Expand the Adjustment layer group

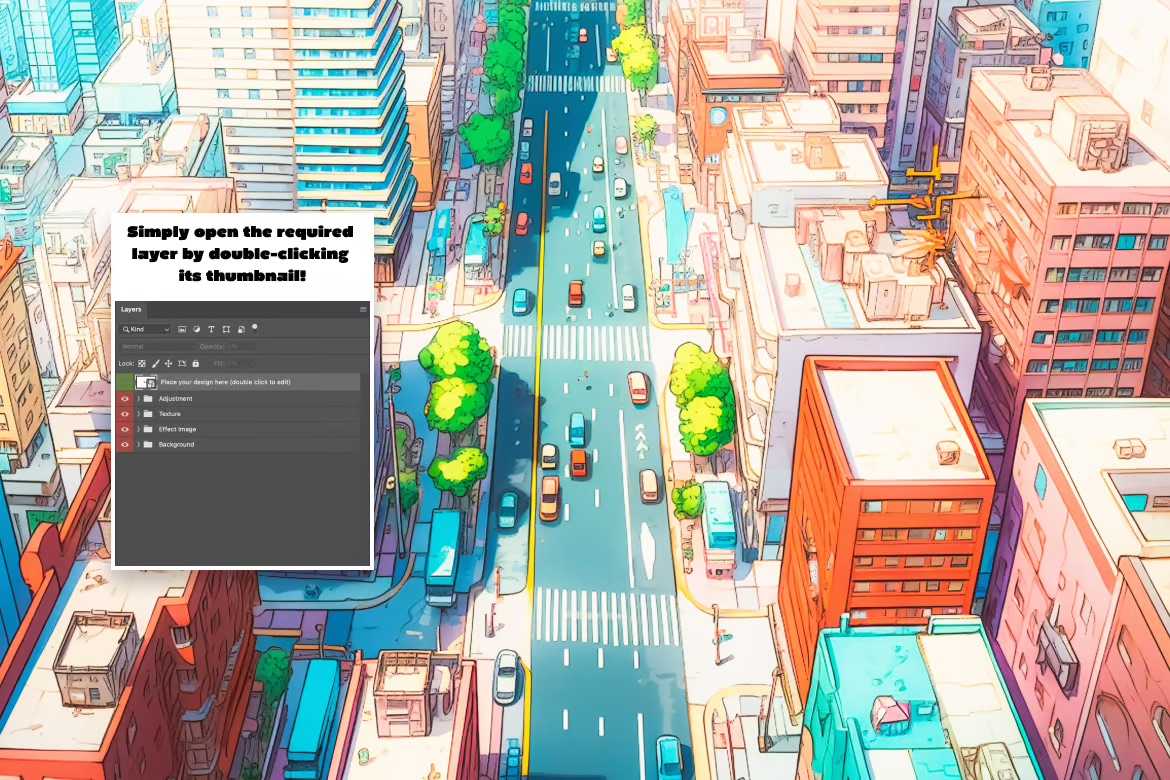[x=138, y=399]
